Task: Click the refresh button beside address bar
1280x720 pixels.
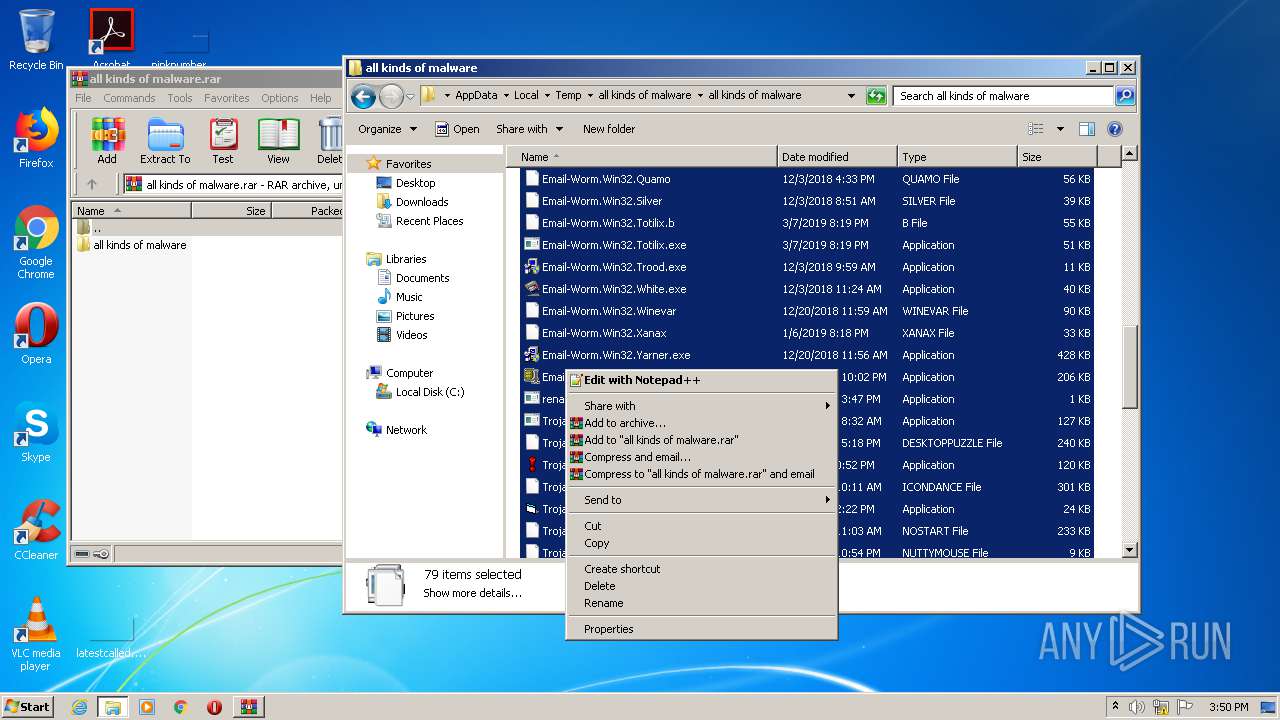Action: coord(876,96)
